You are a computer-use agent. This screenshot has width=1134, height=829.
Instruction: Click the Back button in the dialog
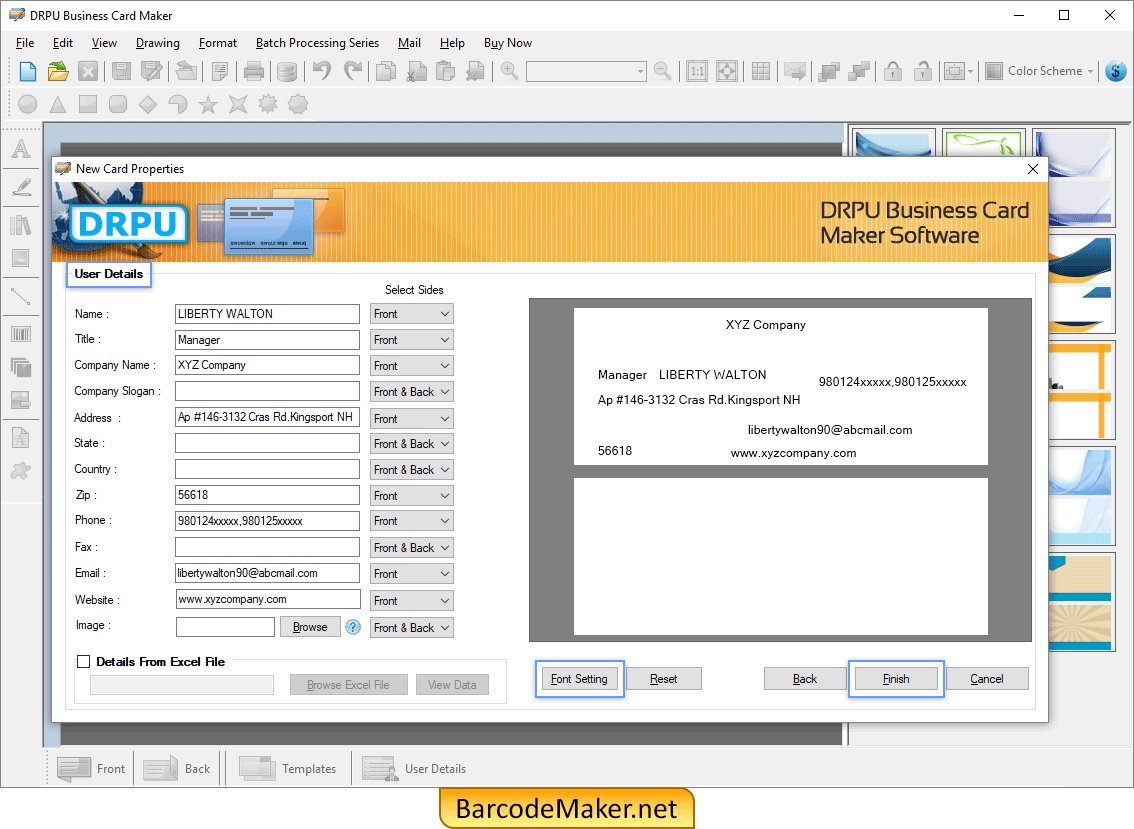(x=805, y=679)
